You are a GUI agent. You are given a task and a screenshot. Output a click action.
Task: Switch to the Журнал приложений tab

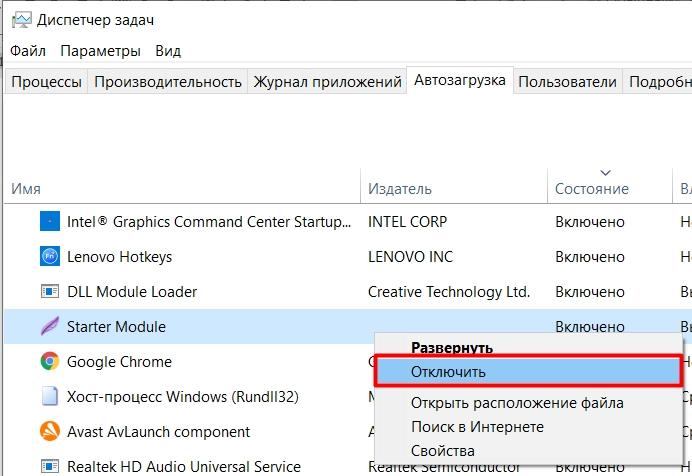pyautogui.click(x=327, y=82)
